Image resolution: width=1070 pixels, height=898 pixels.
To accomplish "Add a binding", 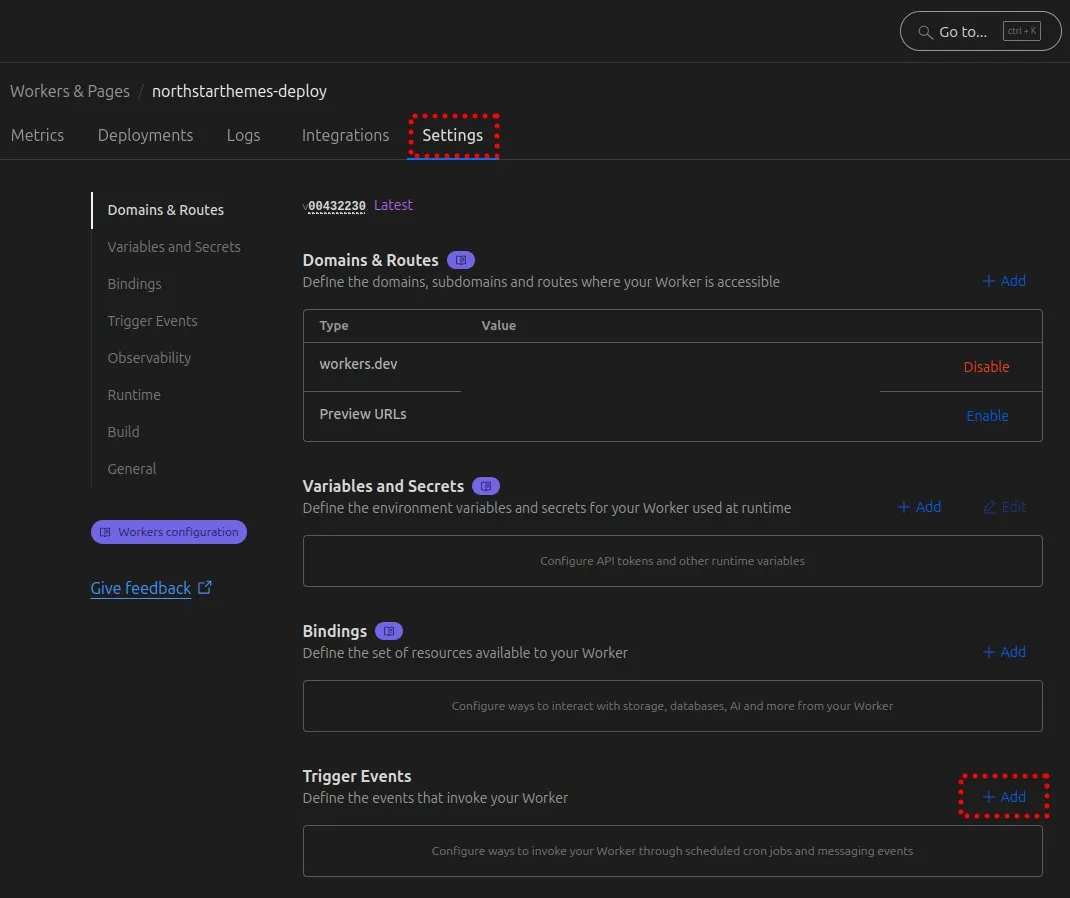I will 1004,652.
